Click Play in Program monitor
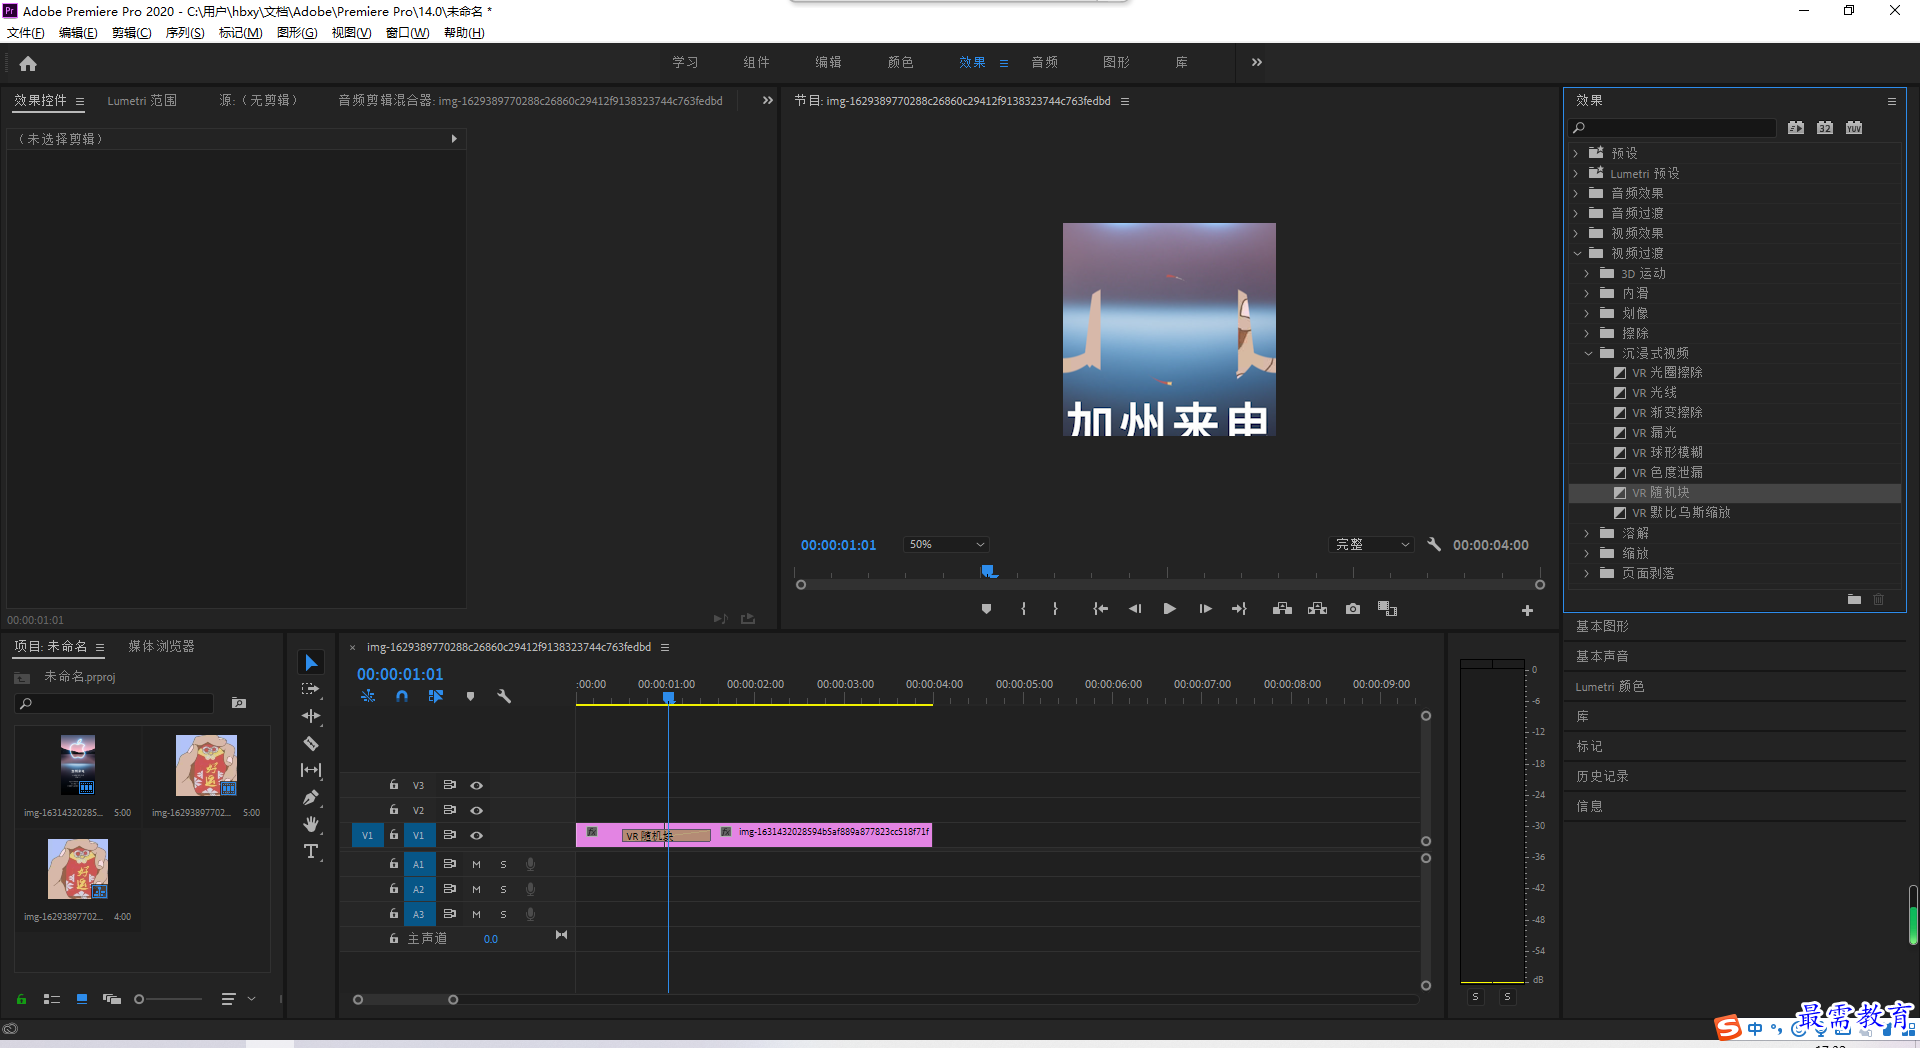 point(1169,609)
